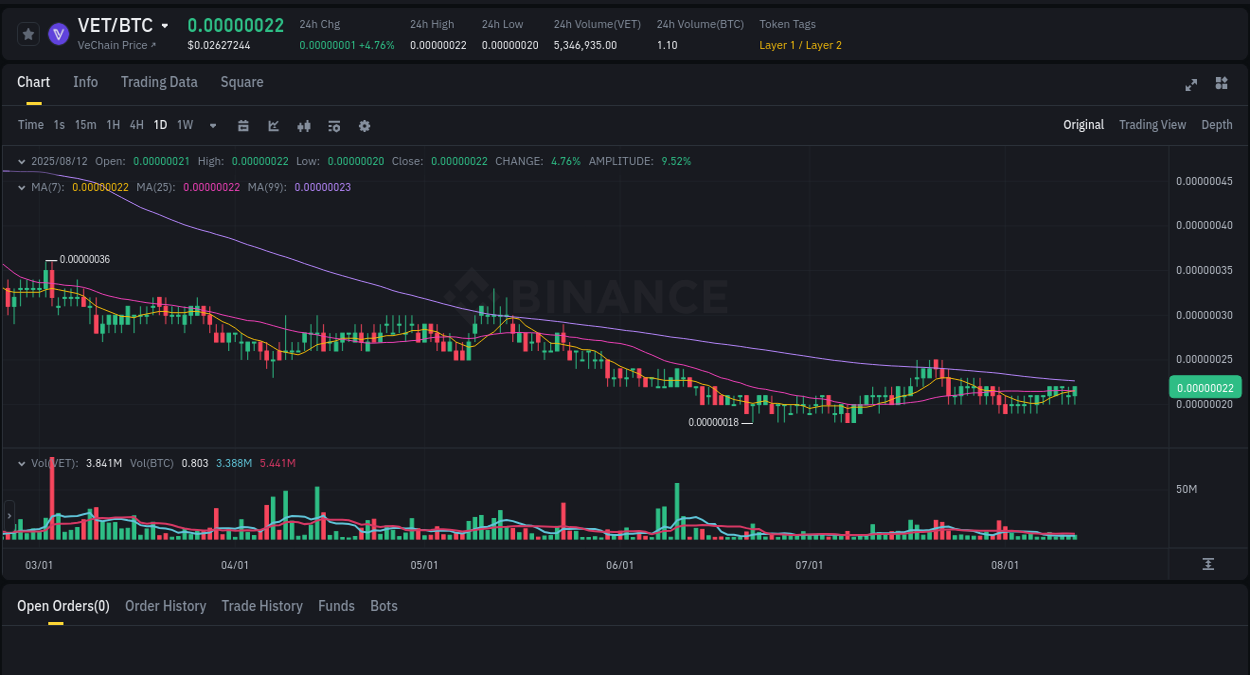Open the Order History tab
Screen dimensions: 1250x675
[x=165, y=606]
